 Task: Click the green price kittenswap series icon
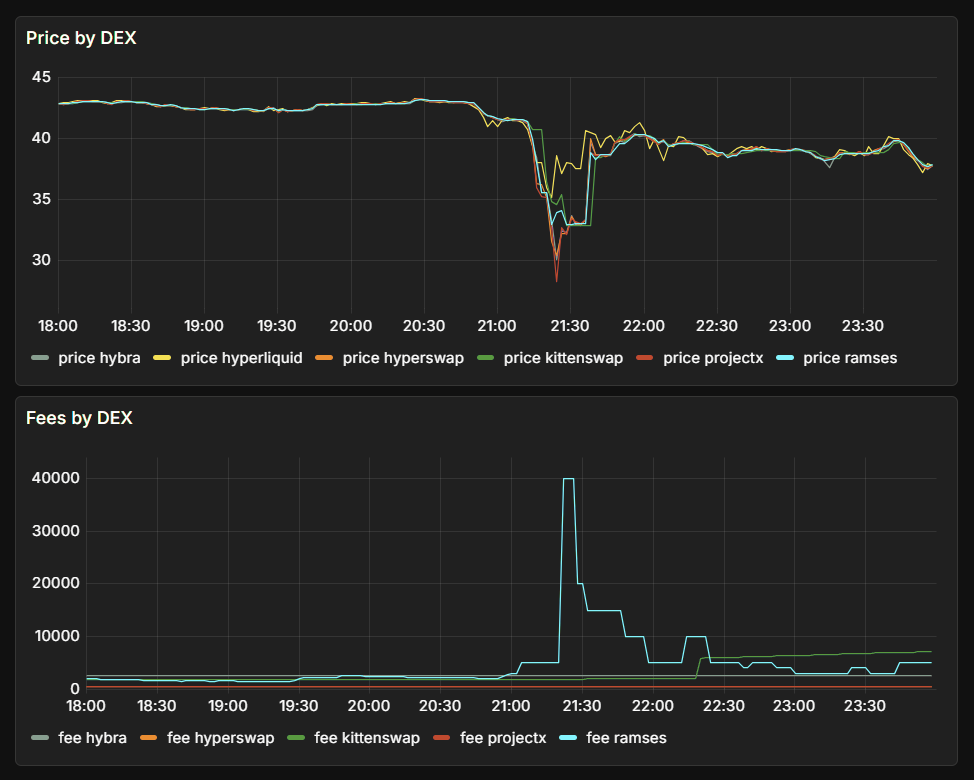(486, 357)
